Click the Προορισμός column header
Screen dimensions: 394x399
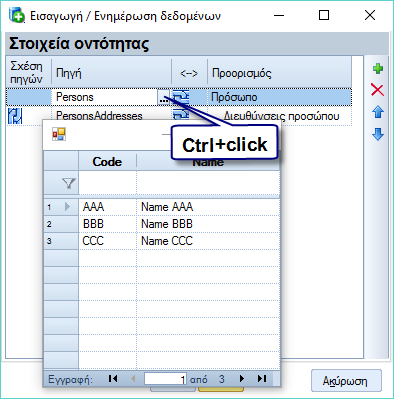click(279, 72)
